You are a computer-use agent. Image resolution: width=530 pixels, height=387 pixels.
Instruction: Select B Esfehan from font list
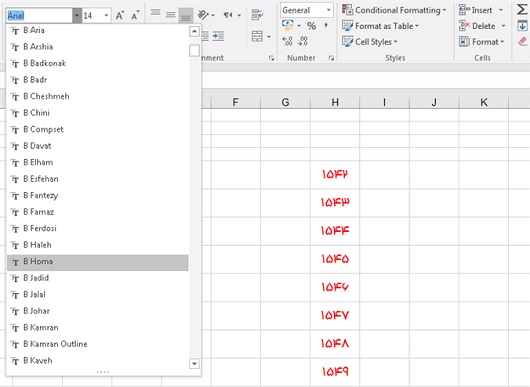pyautogui.click(x=97, y=179)
